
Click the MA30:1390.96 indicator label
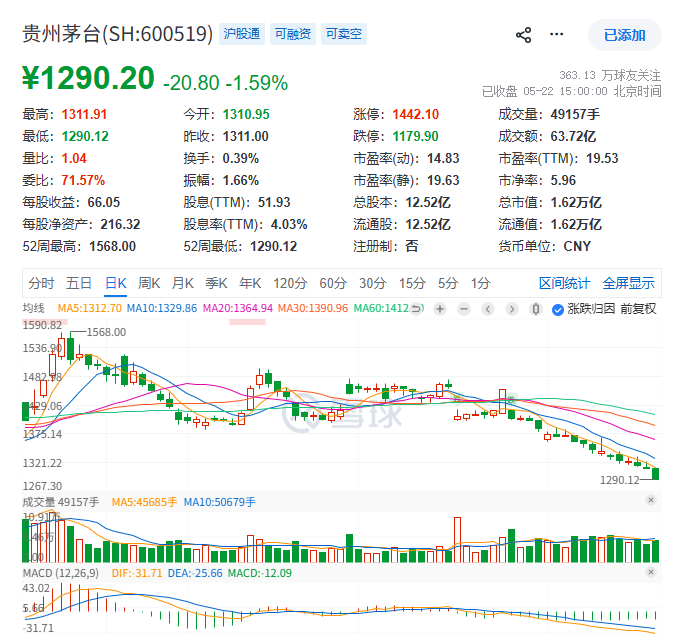click(x=313, y=308)
